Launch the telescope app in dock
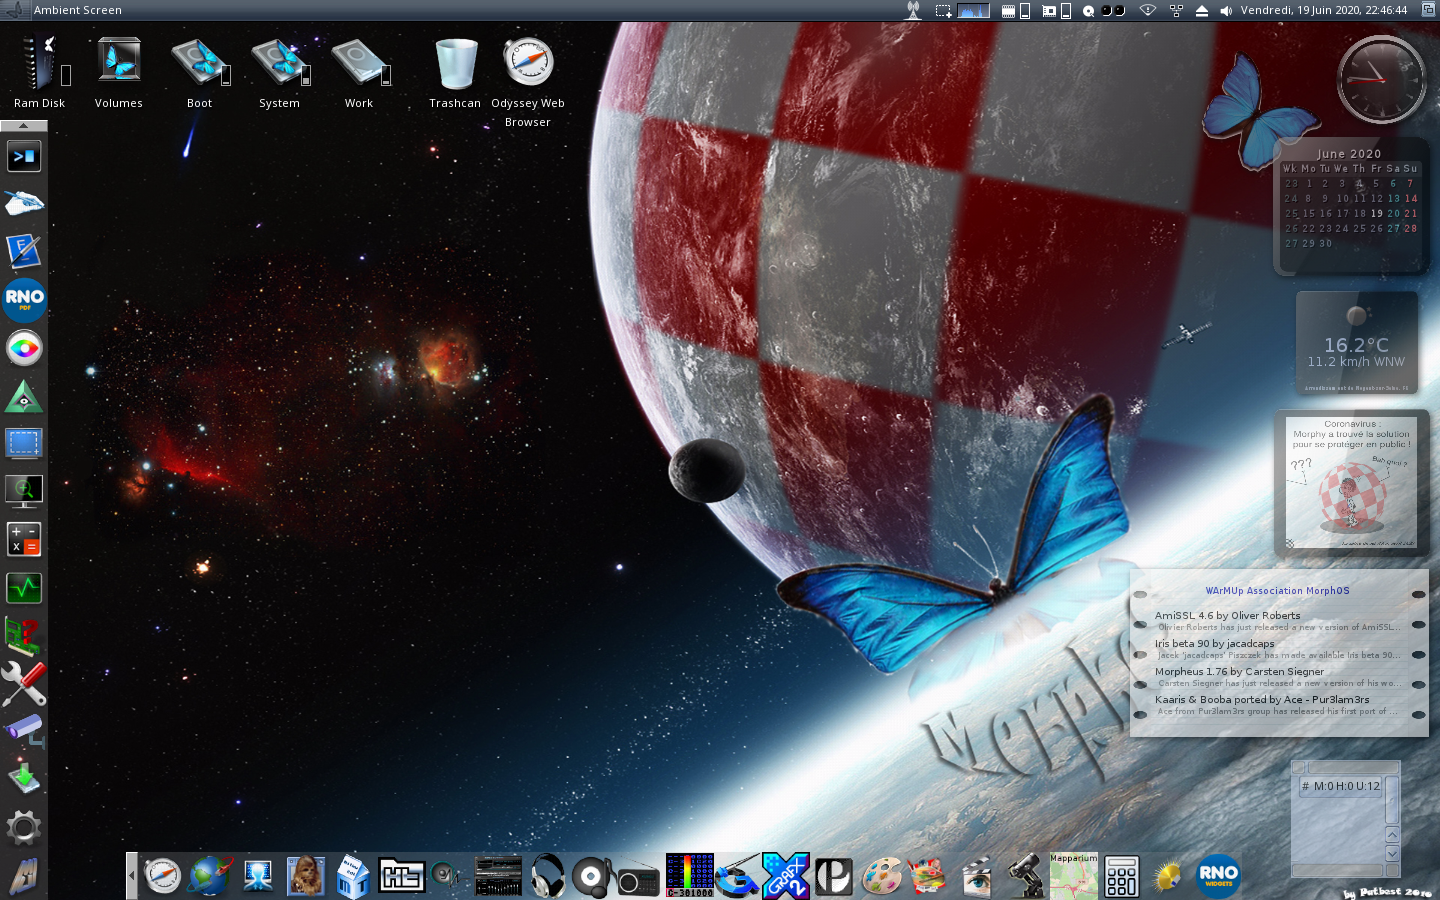The width and height of the screenshot is (1440, 900). [x=1025, y=876]
